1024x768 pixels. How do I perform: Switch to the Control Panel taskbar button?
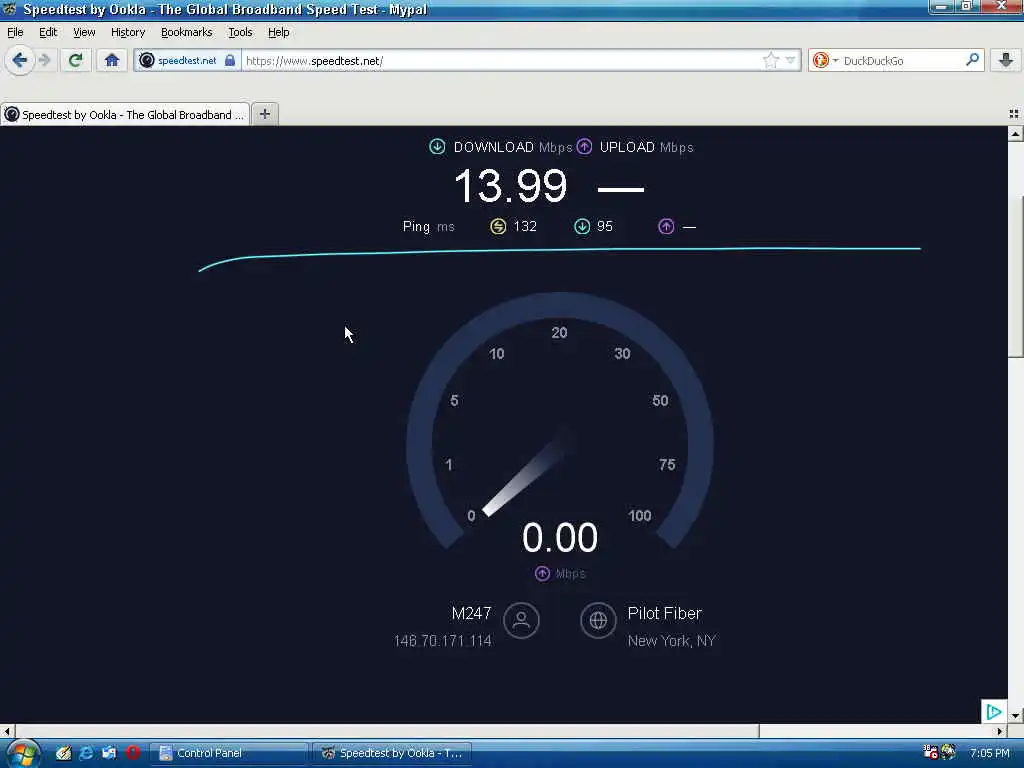230,753
